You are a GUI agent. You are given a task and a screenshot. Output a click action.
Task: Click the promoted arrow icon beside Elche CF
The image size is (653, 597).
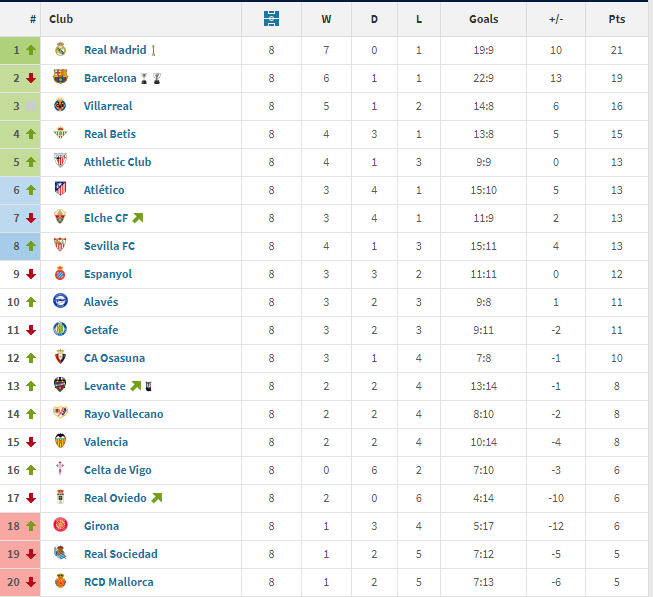pos(138,218)
